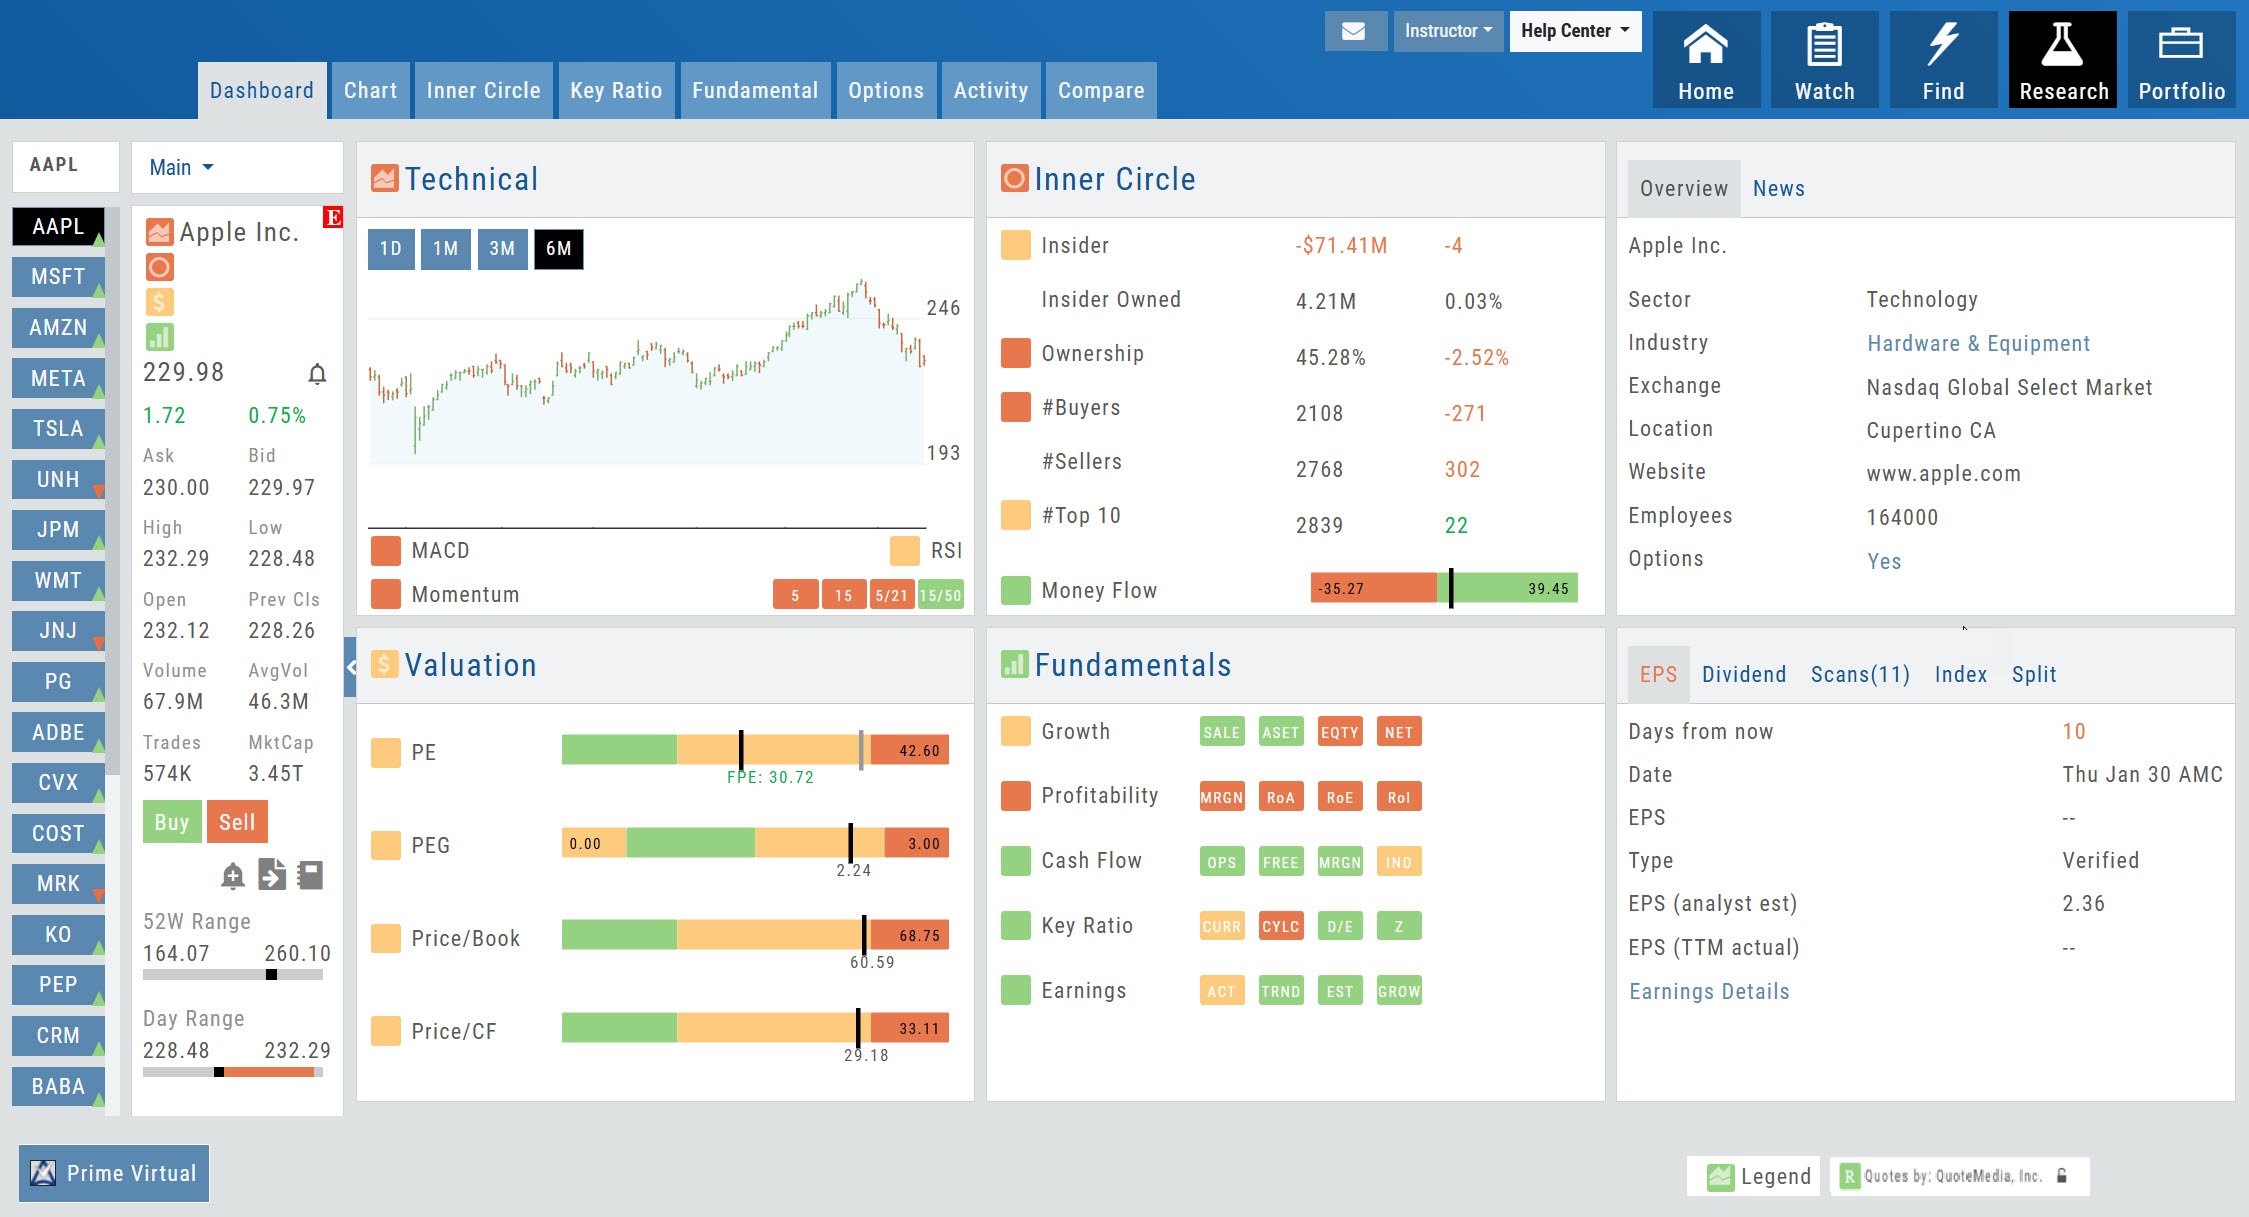Open the Research section
Viewport: 2249px width, 1217px height.
[x=2063, y=60]
